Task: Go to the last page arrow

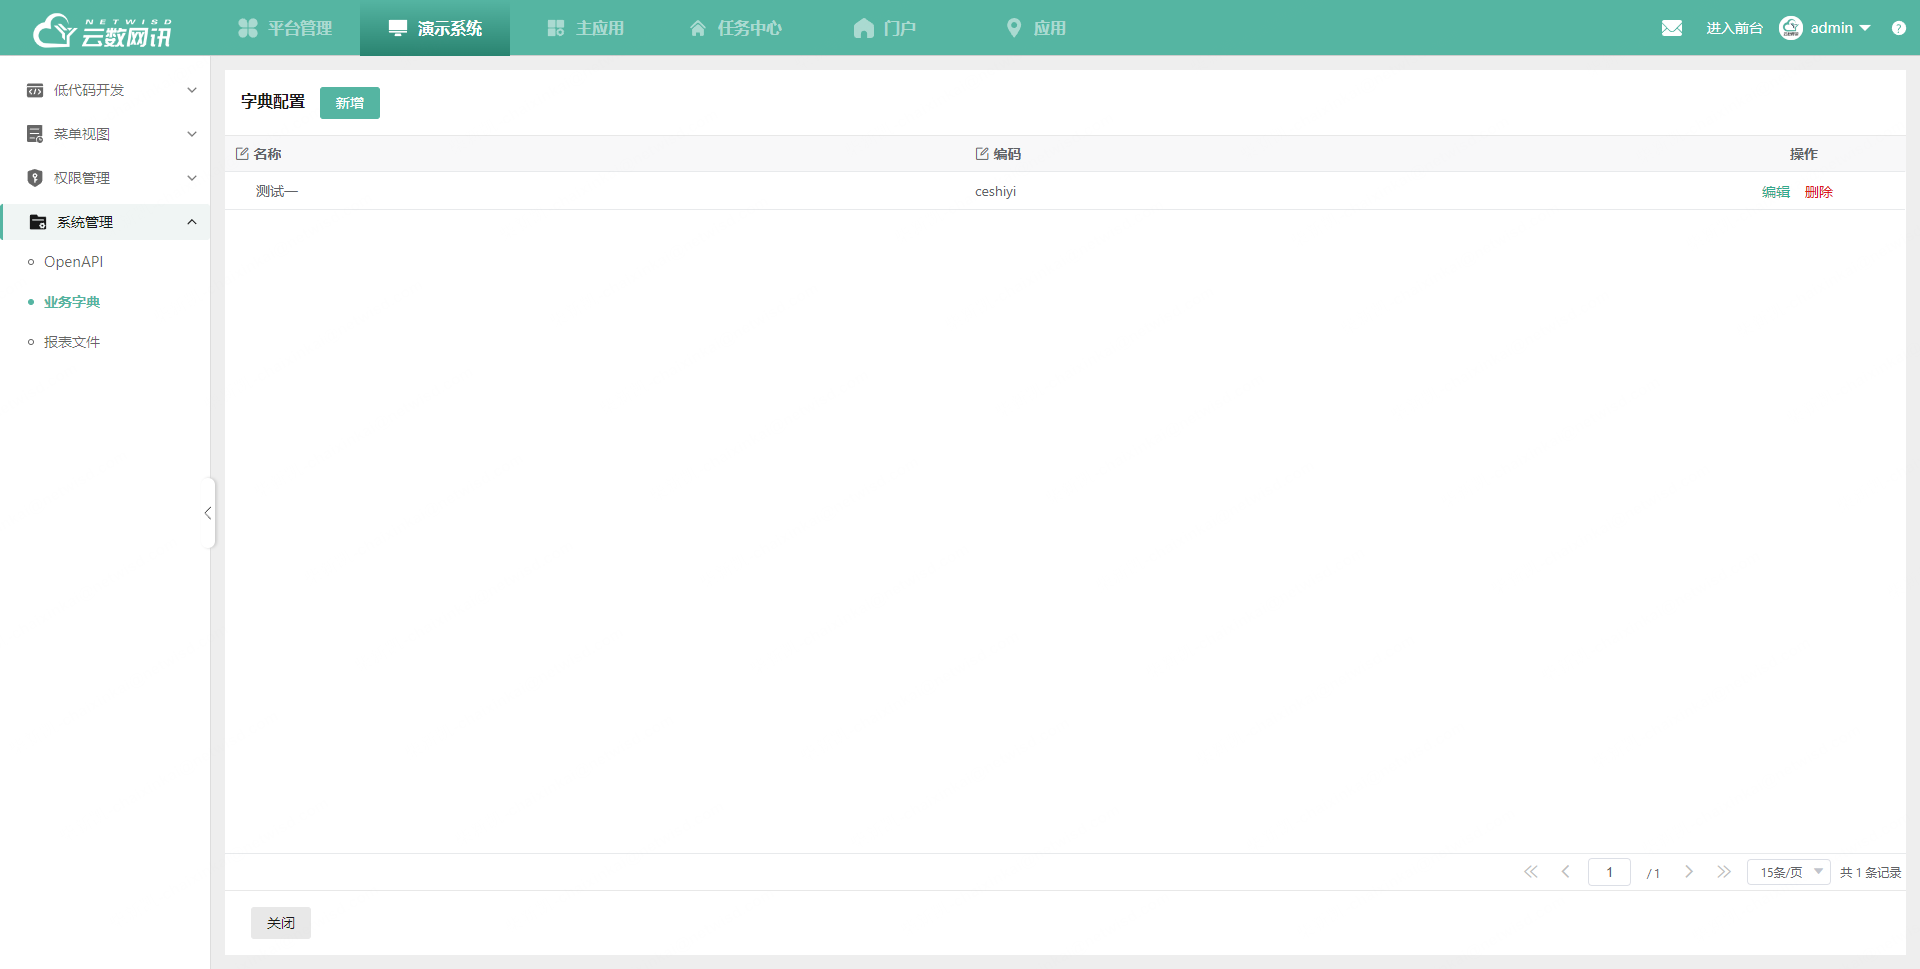Action: pos(1724,872)
